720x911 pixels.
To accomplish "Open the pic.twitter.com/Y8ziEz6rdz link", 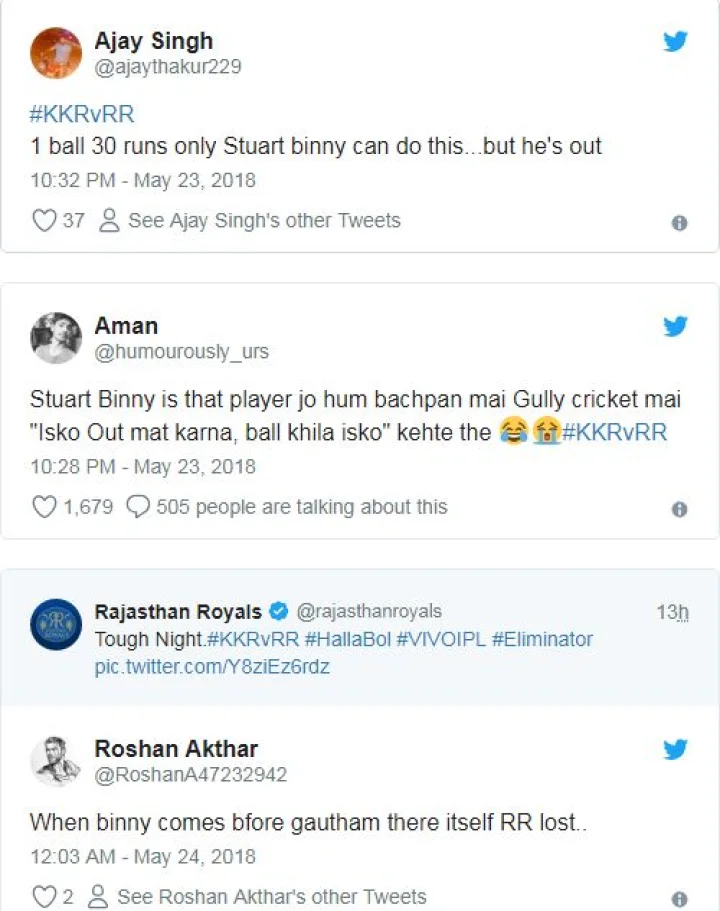I will (211, 667).
